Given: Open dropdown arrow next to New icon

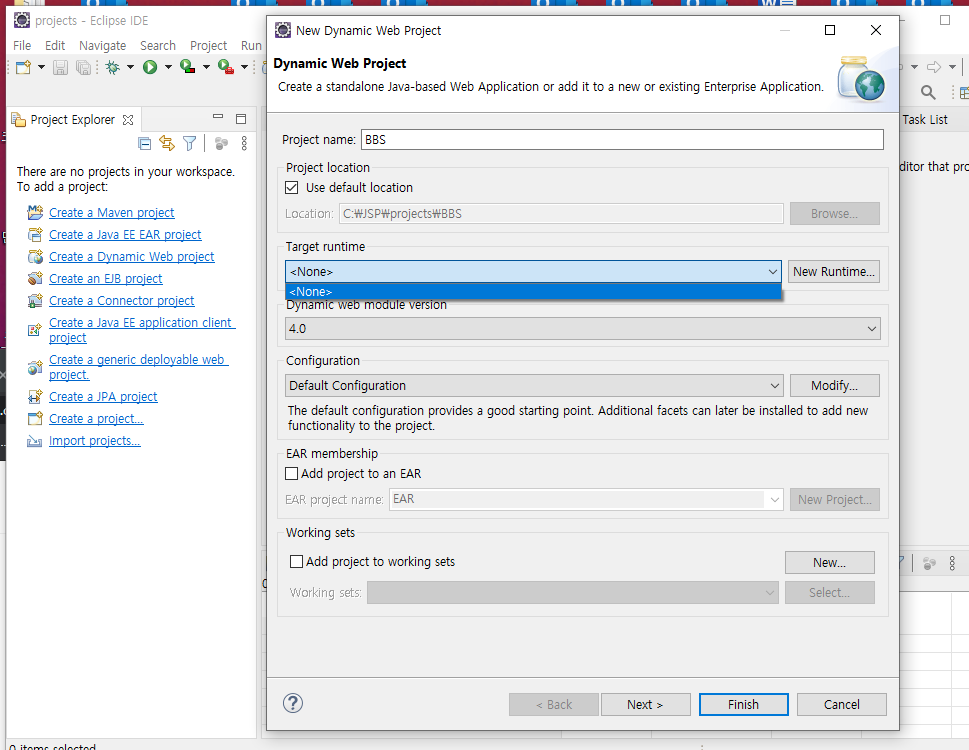Looking at the screenshot, I should [x=41, y=67].
